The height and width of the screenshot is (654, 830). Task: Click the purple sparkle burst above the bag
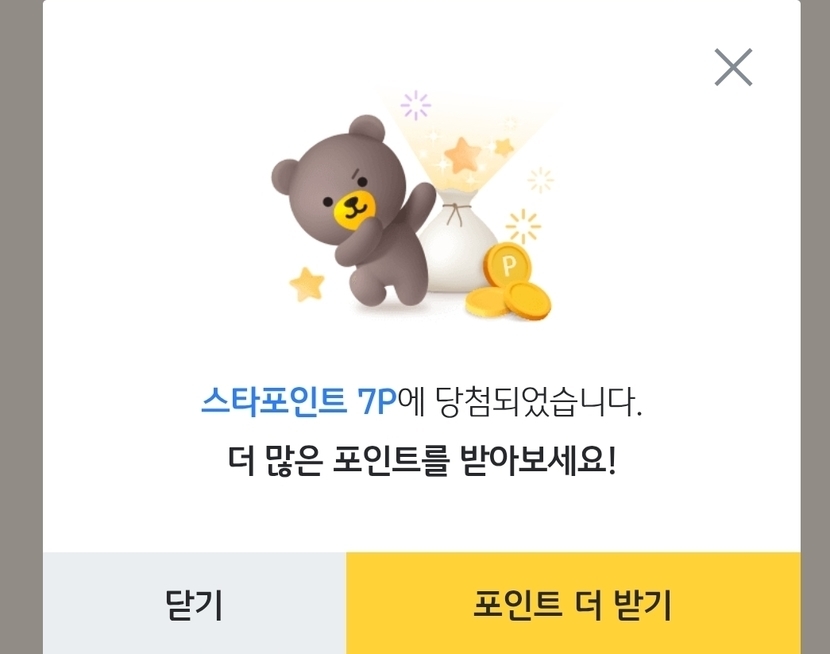(416, 105)
